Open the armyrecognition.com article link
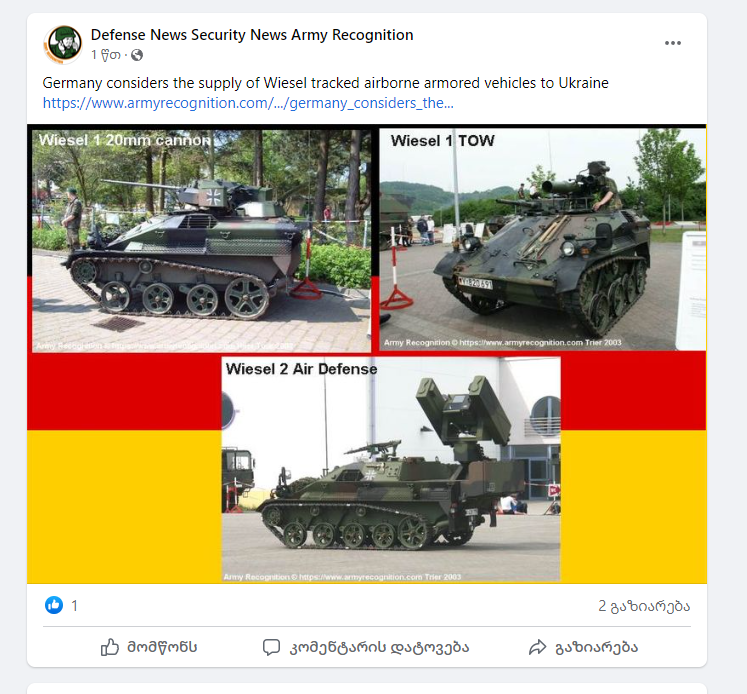 click(x=248, y=103)
